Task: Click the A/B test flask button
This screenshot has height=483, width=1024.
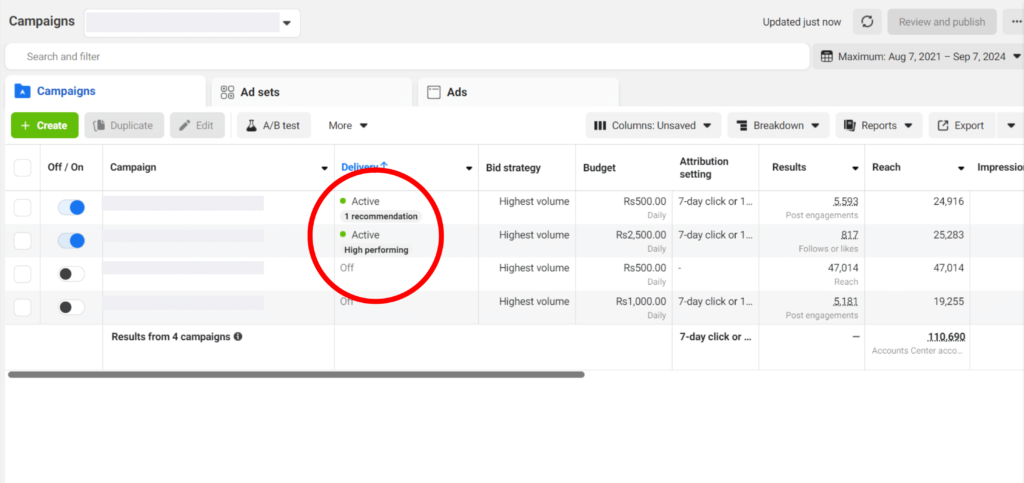Action: coord(275,125)
